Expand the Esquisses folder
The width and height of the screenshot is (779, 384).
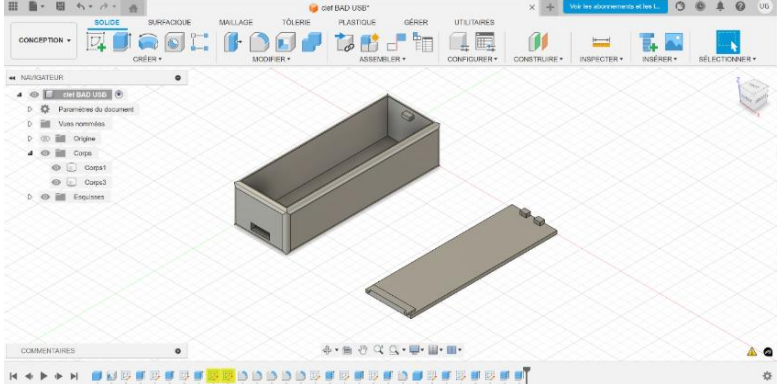pyautogui.click(x=30, y=197)
